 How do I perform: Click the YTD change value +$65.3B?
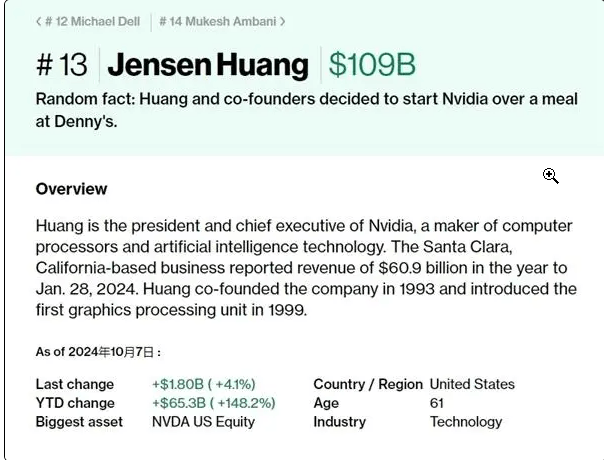click(214, 403)
